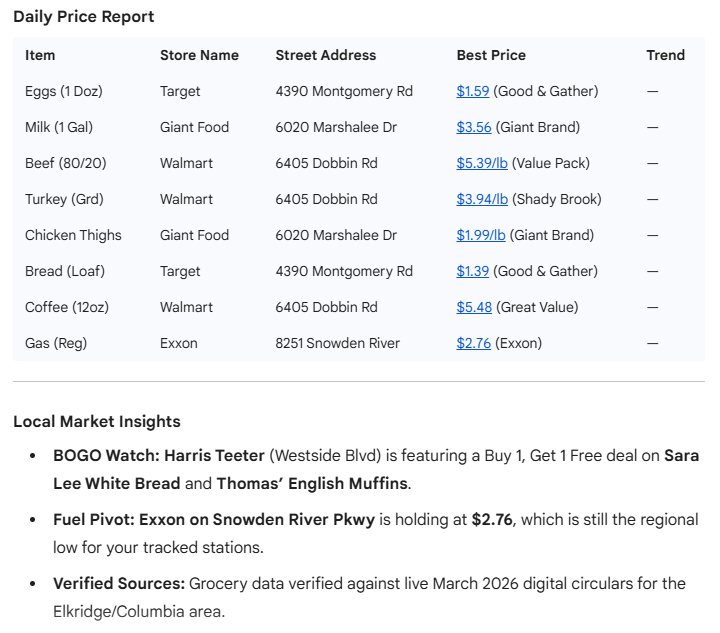720x633 pixels.
Task: Follow the $2.76 gas link in table
Action: coord(473,343)
